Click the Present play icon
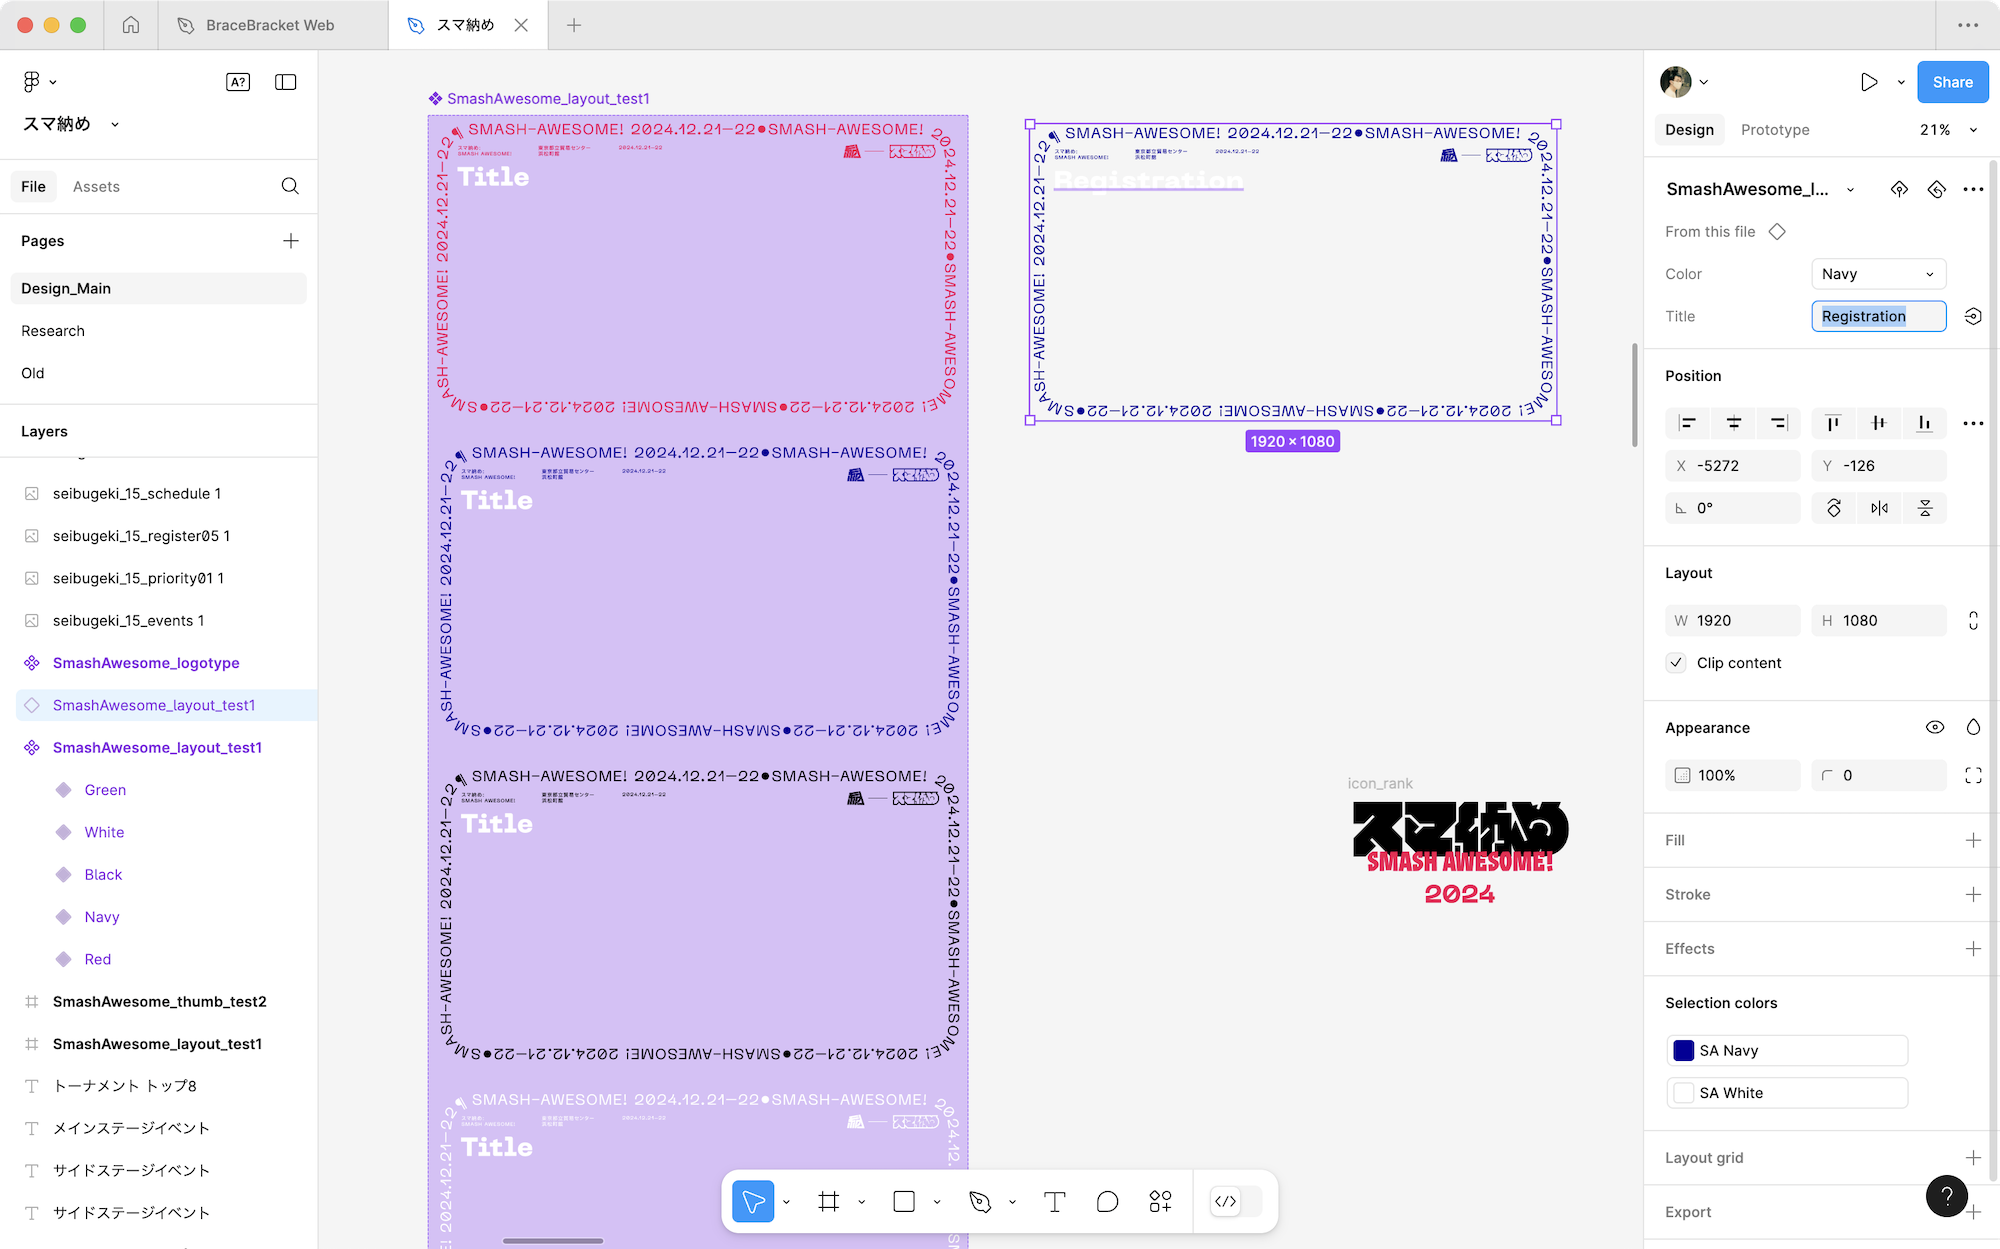The height and width of the screenshot is (1249, 2000). (x=1868, y=82)
